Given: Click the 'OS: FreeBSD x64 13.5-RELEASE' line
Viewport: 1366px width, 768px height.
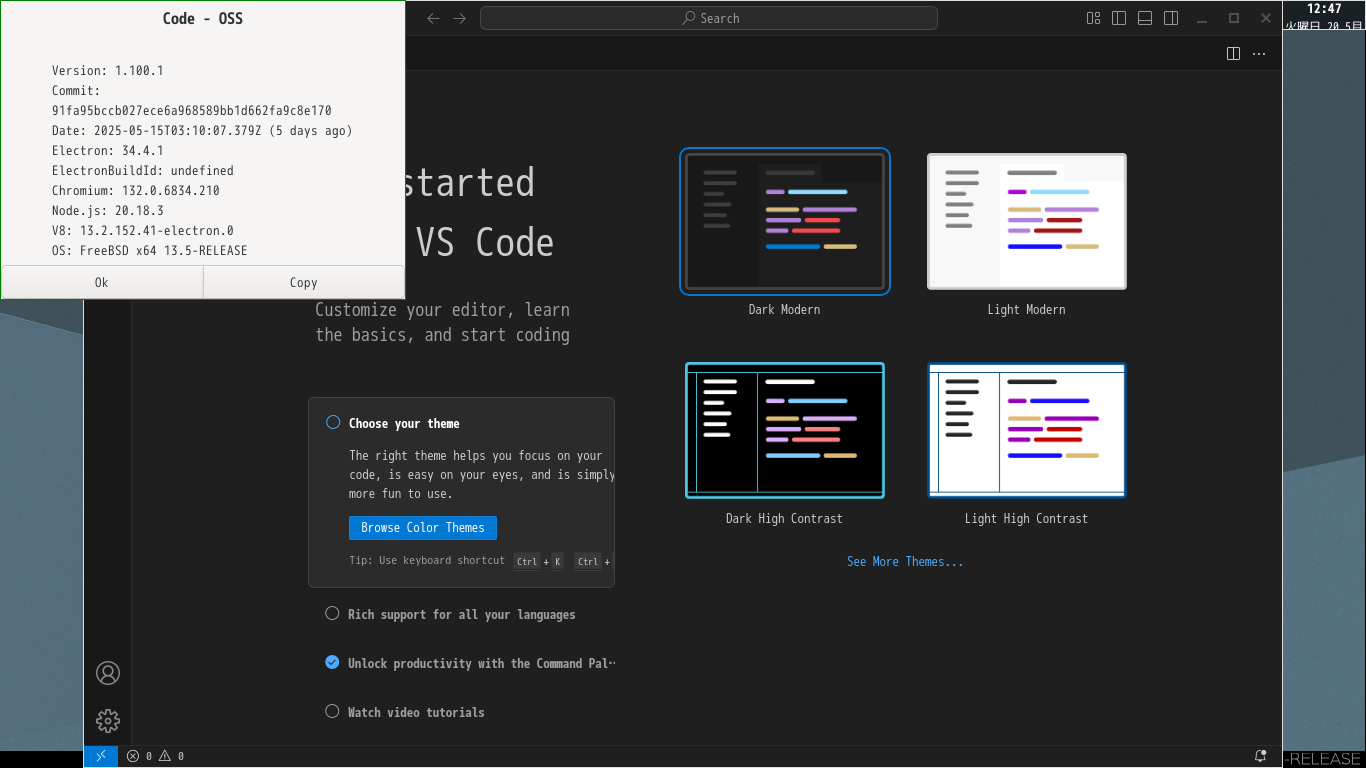Looking at the screenshot, I should [x=150, y=251].
